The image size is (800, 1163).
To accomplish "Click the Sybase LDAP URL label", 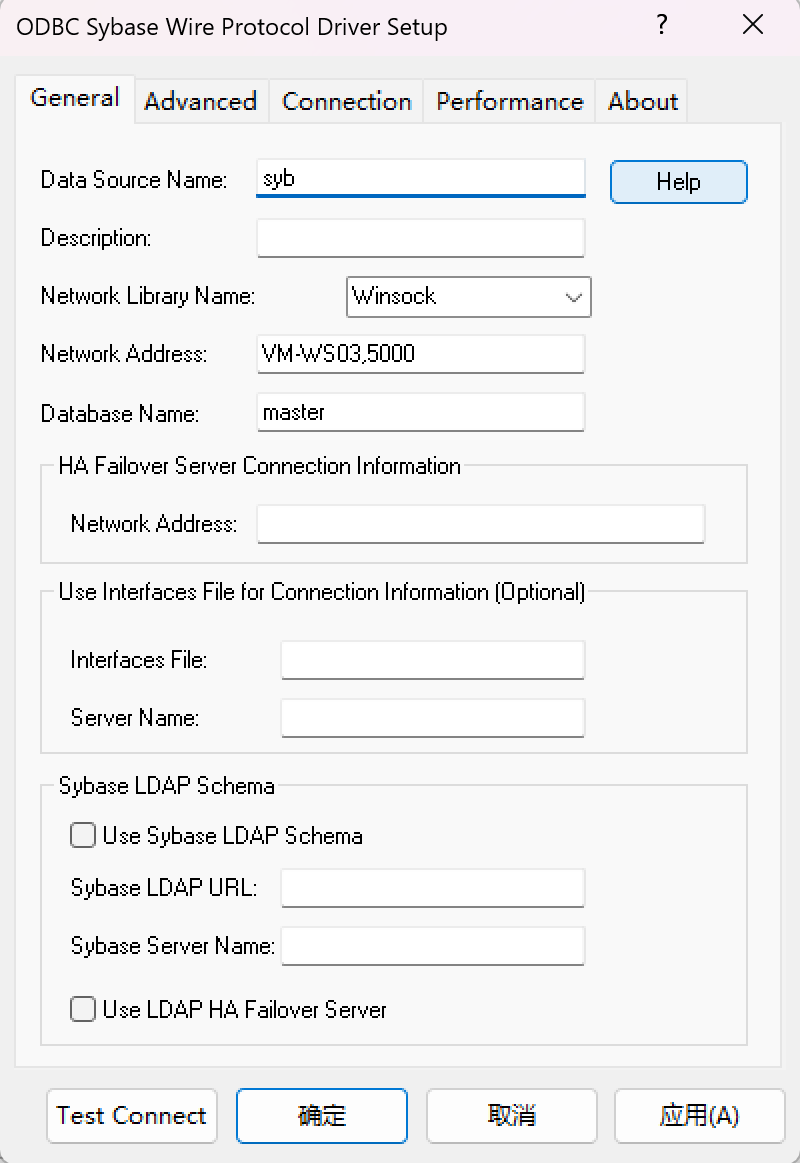I will tap(164, 888).
